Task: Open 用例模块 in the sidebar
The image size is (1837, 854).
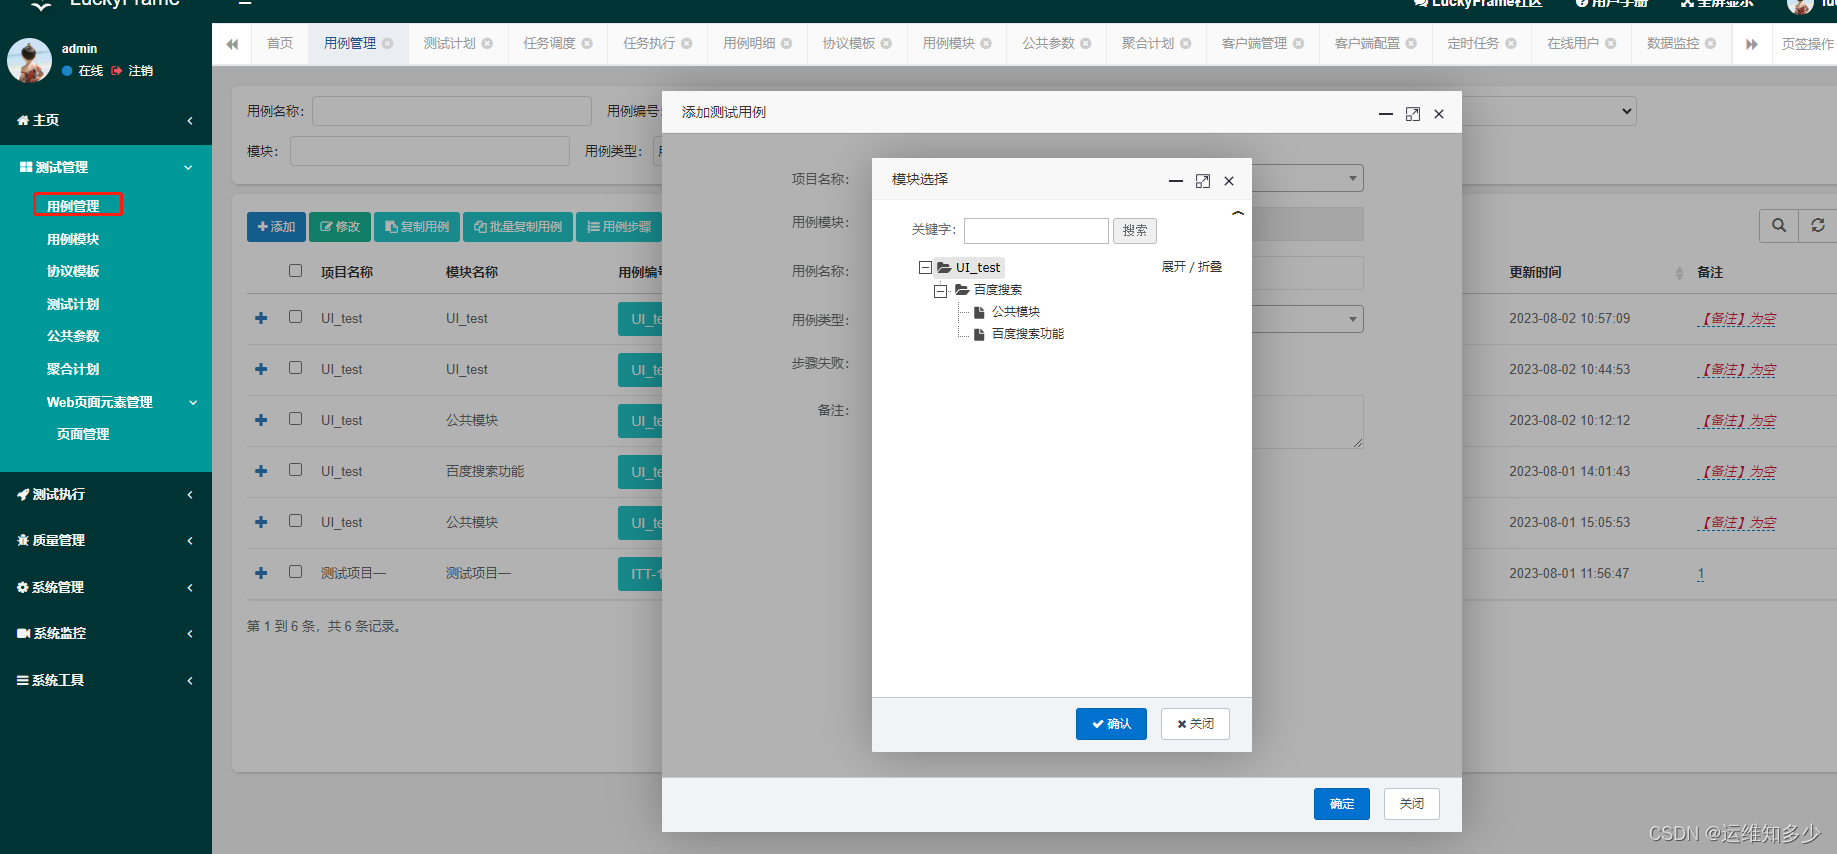Action: click(73, 239)
